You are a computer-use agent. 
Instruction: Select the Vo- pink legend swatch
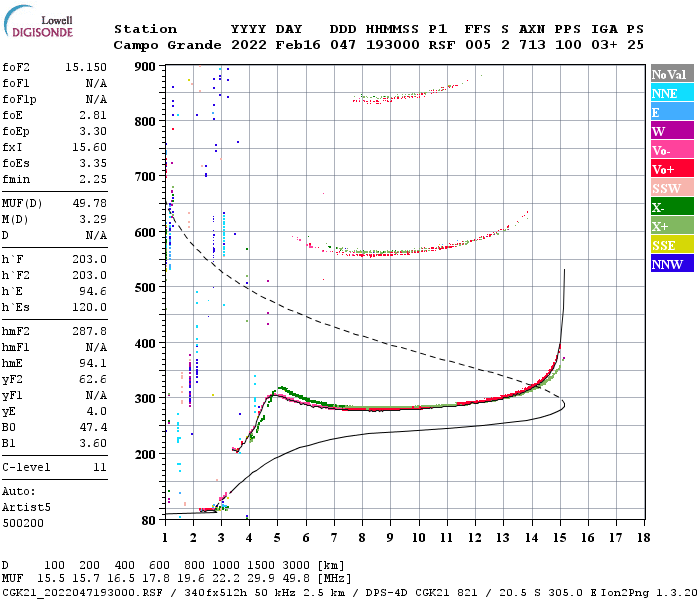[x=672, y=150]
